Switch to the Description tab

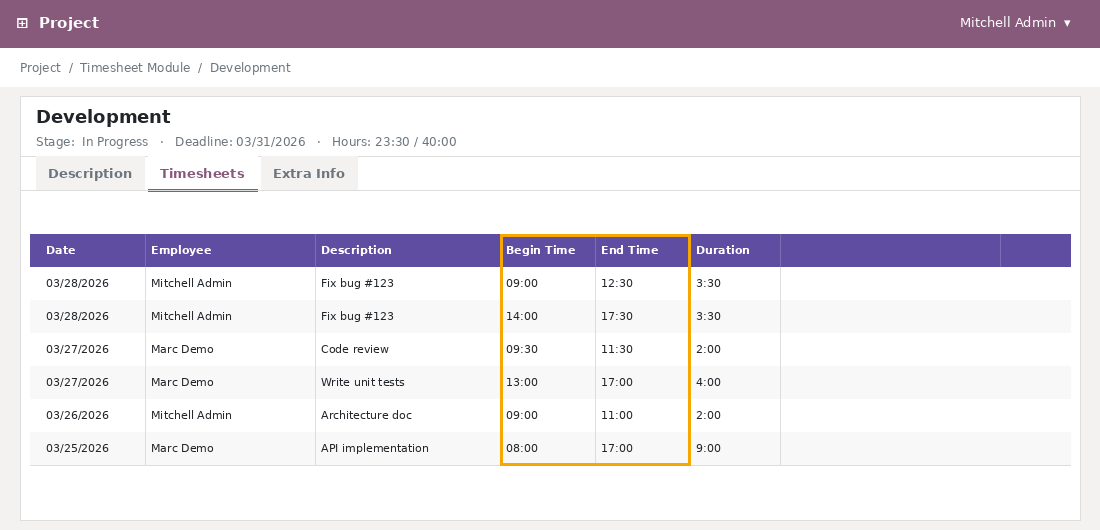click(x=90, y=173)
